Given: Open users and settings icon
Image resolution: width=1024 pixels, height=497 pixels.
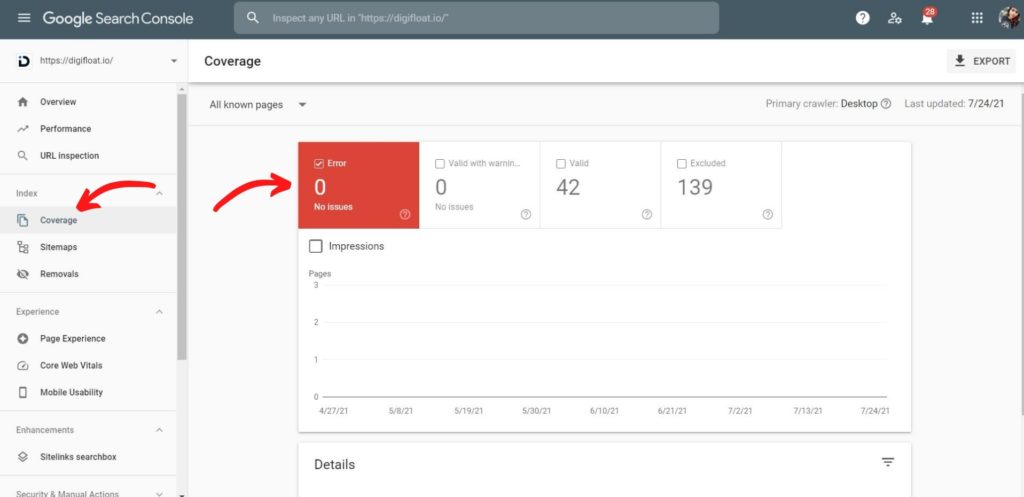Looking at the screenshot, I should pyautogui.click(x=895, y=18).
